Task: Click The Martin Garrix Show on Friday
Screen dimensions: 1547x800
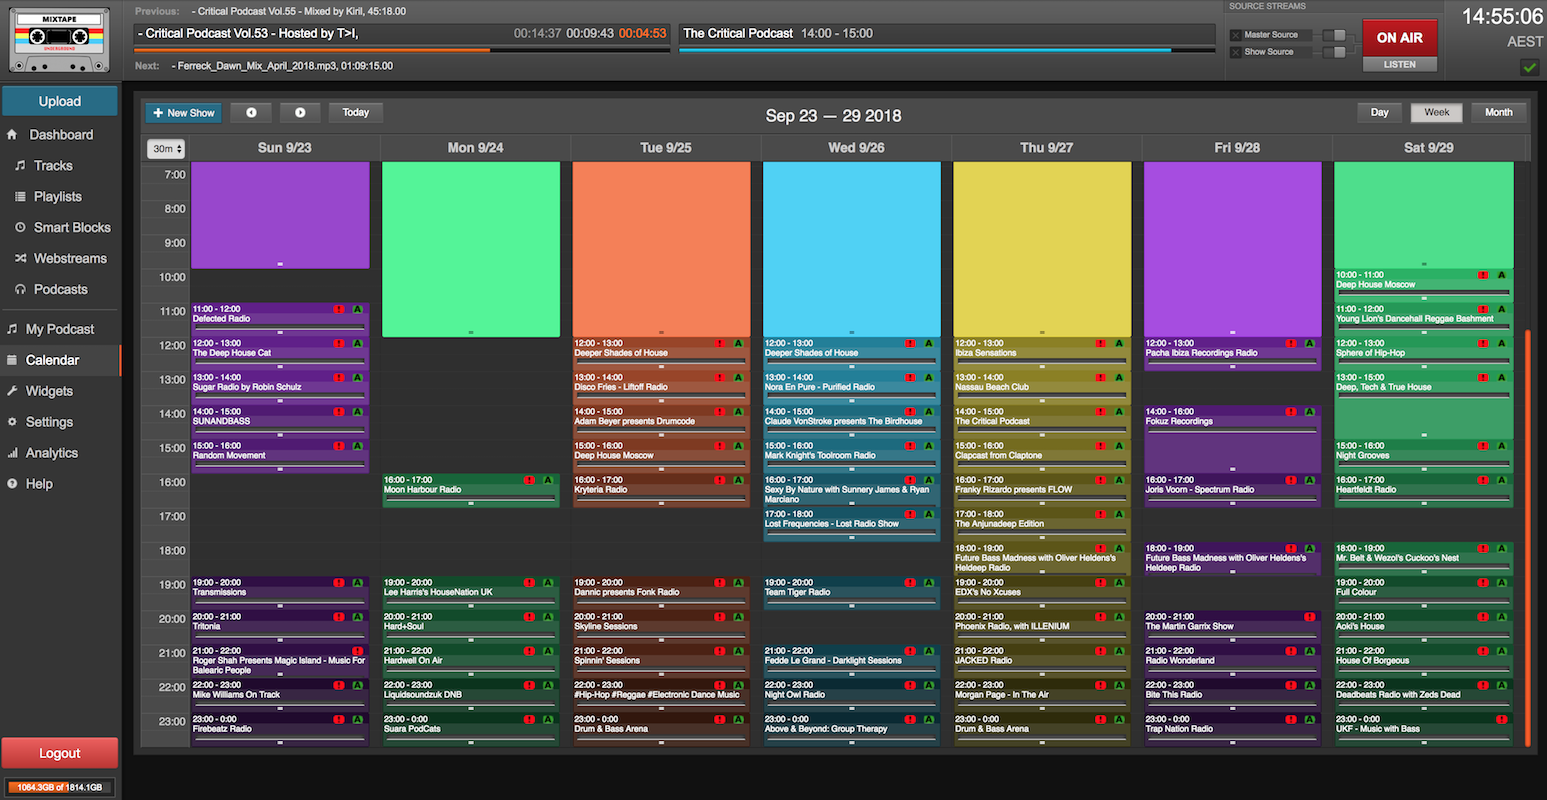Action: point(1232,627)
